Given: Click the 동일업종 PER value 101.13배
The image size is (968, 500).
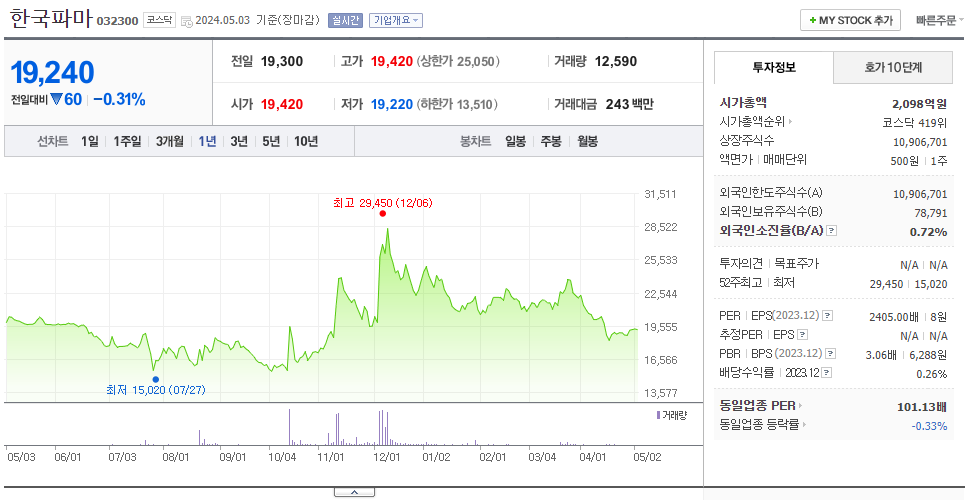Looking at the screenshot, I should [x=922, y=407].
